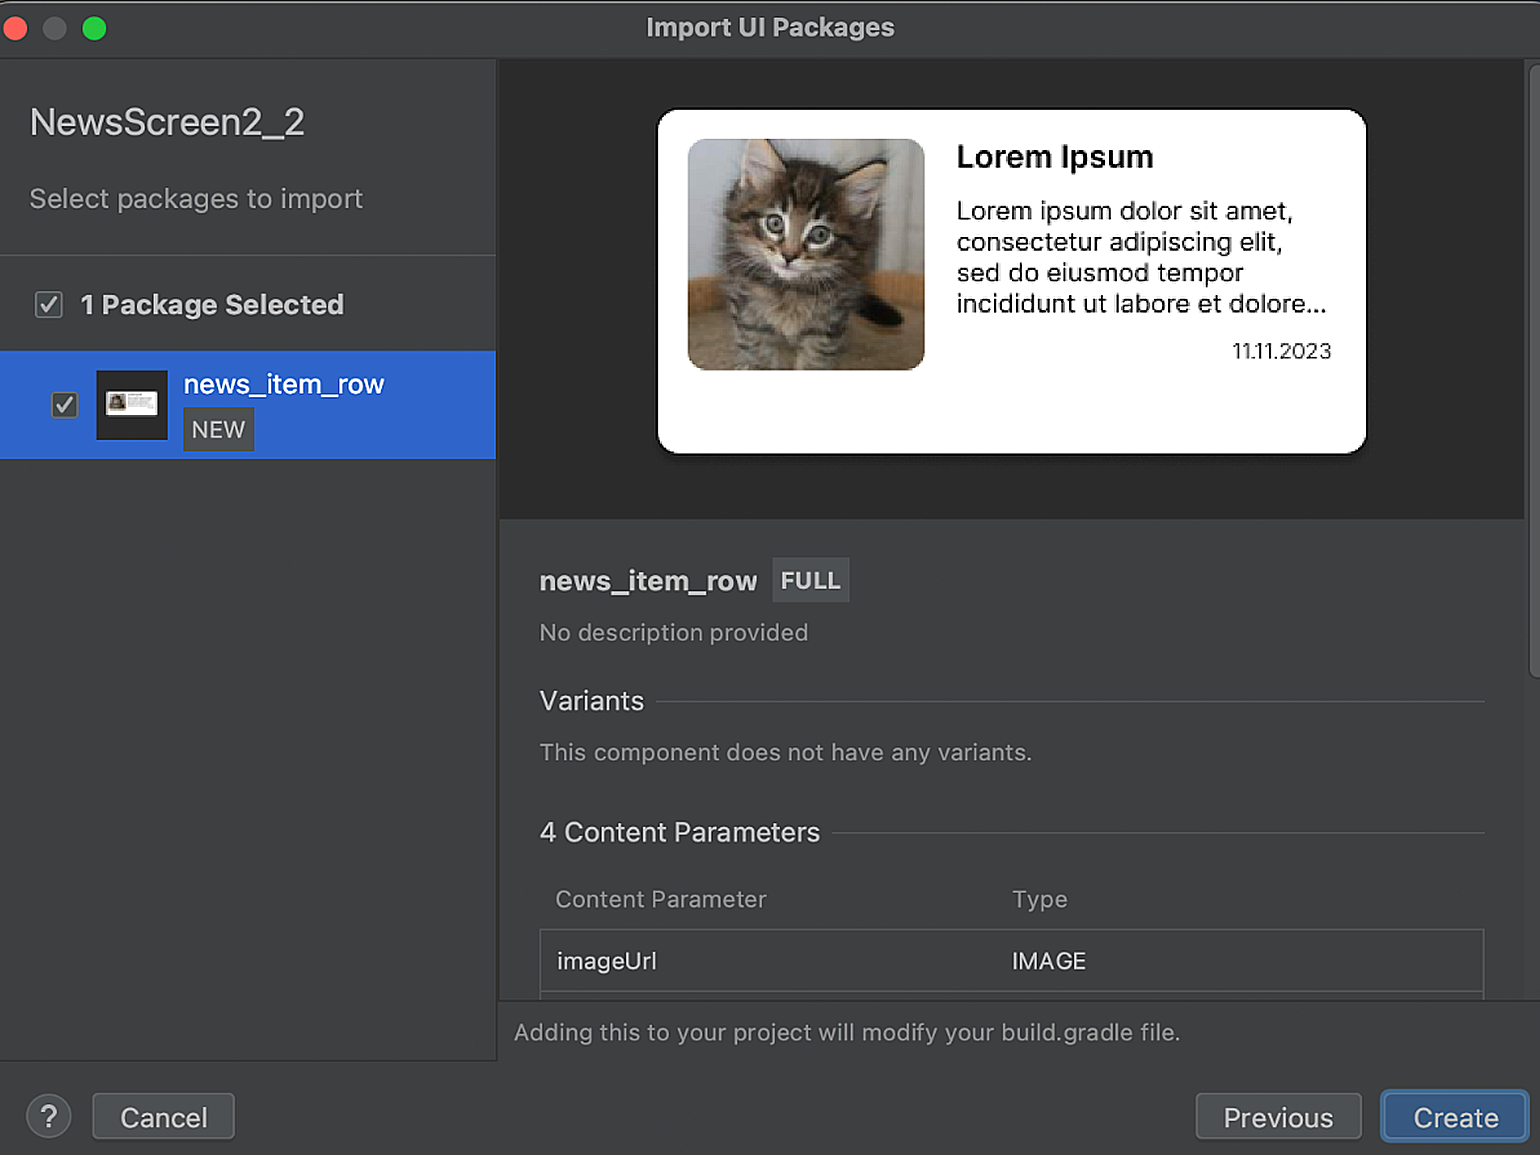
Task: Click 'This component does not have any variants.'
Action: coord(786,752)
